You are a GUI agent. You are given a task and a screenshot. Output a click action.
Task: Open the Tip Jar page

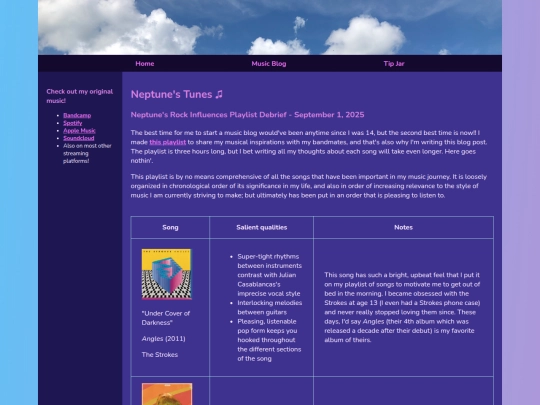click(394, 64)
